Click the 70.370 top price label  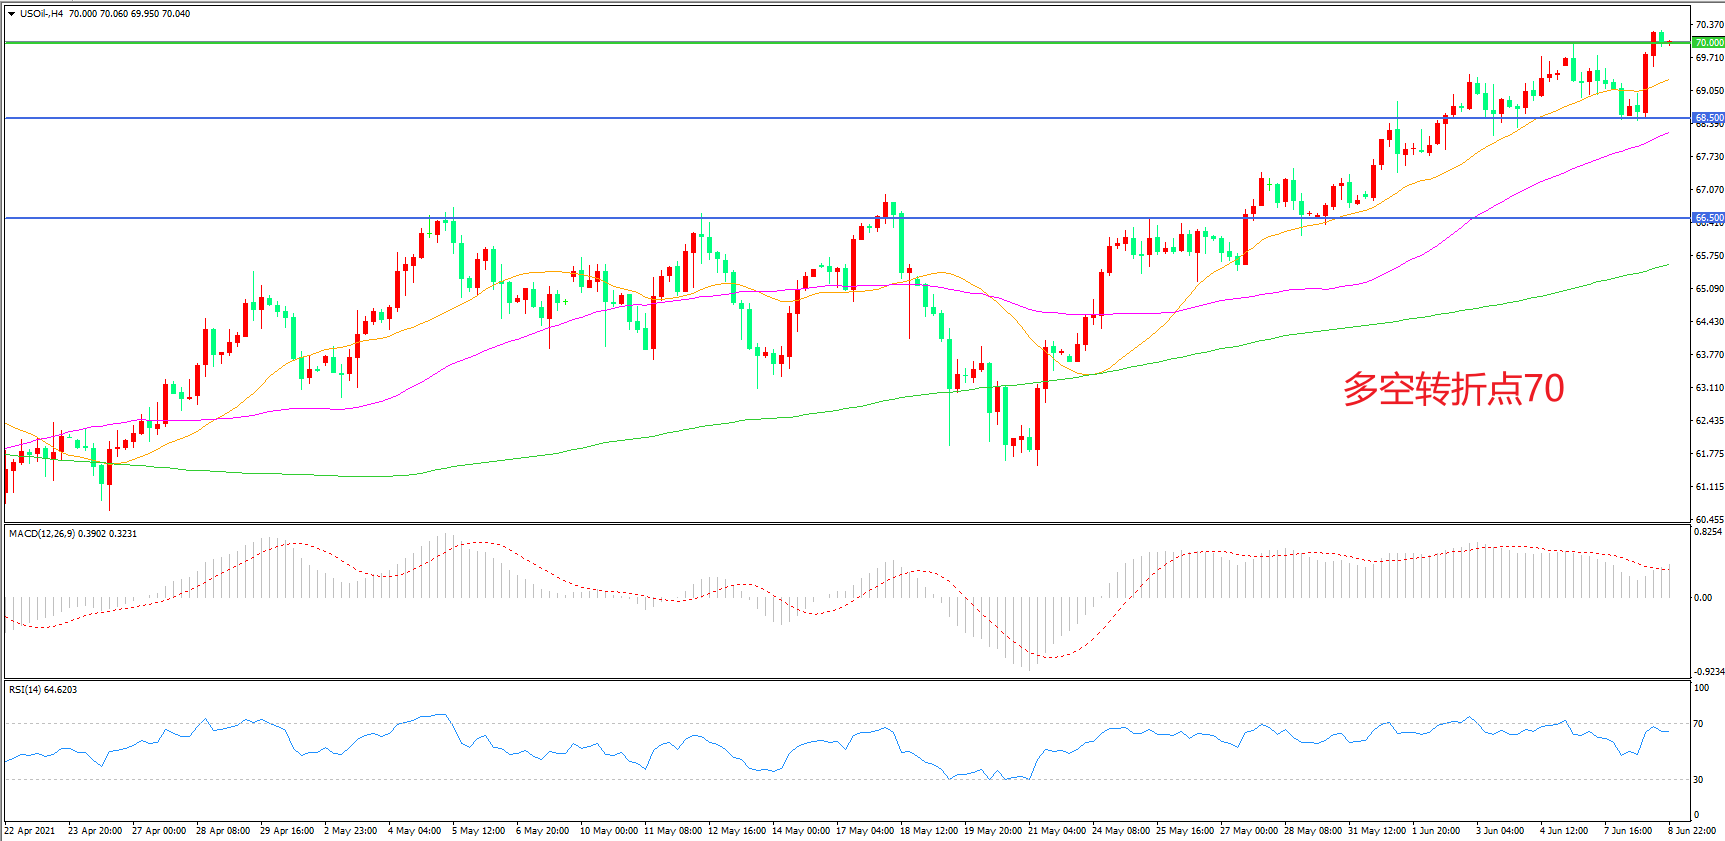(1709, 25)
